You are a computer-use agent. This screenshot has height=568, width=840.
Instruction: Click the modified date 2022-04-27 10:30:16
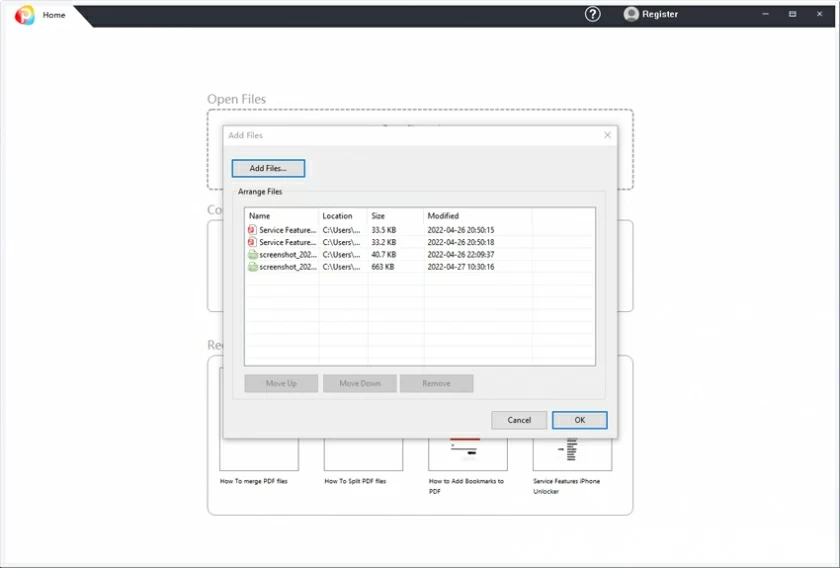click(x=461, y=267)
